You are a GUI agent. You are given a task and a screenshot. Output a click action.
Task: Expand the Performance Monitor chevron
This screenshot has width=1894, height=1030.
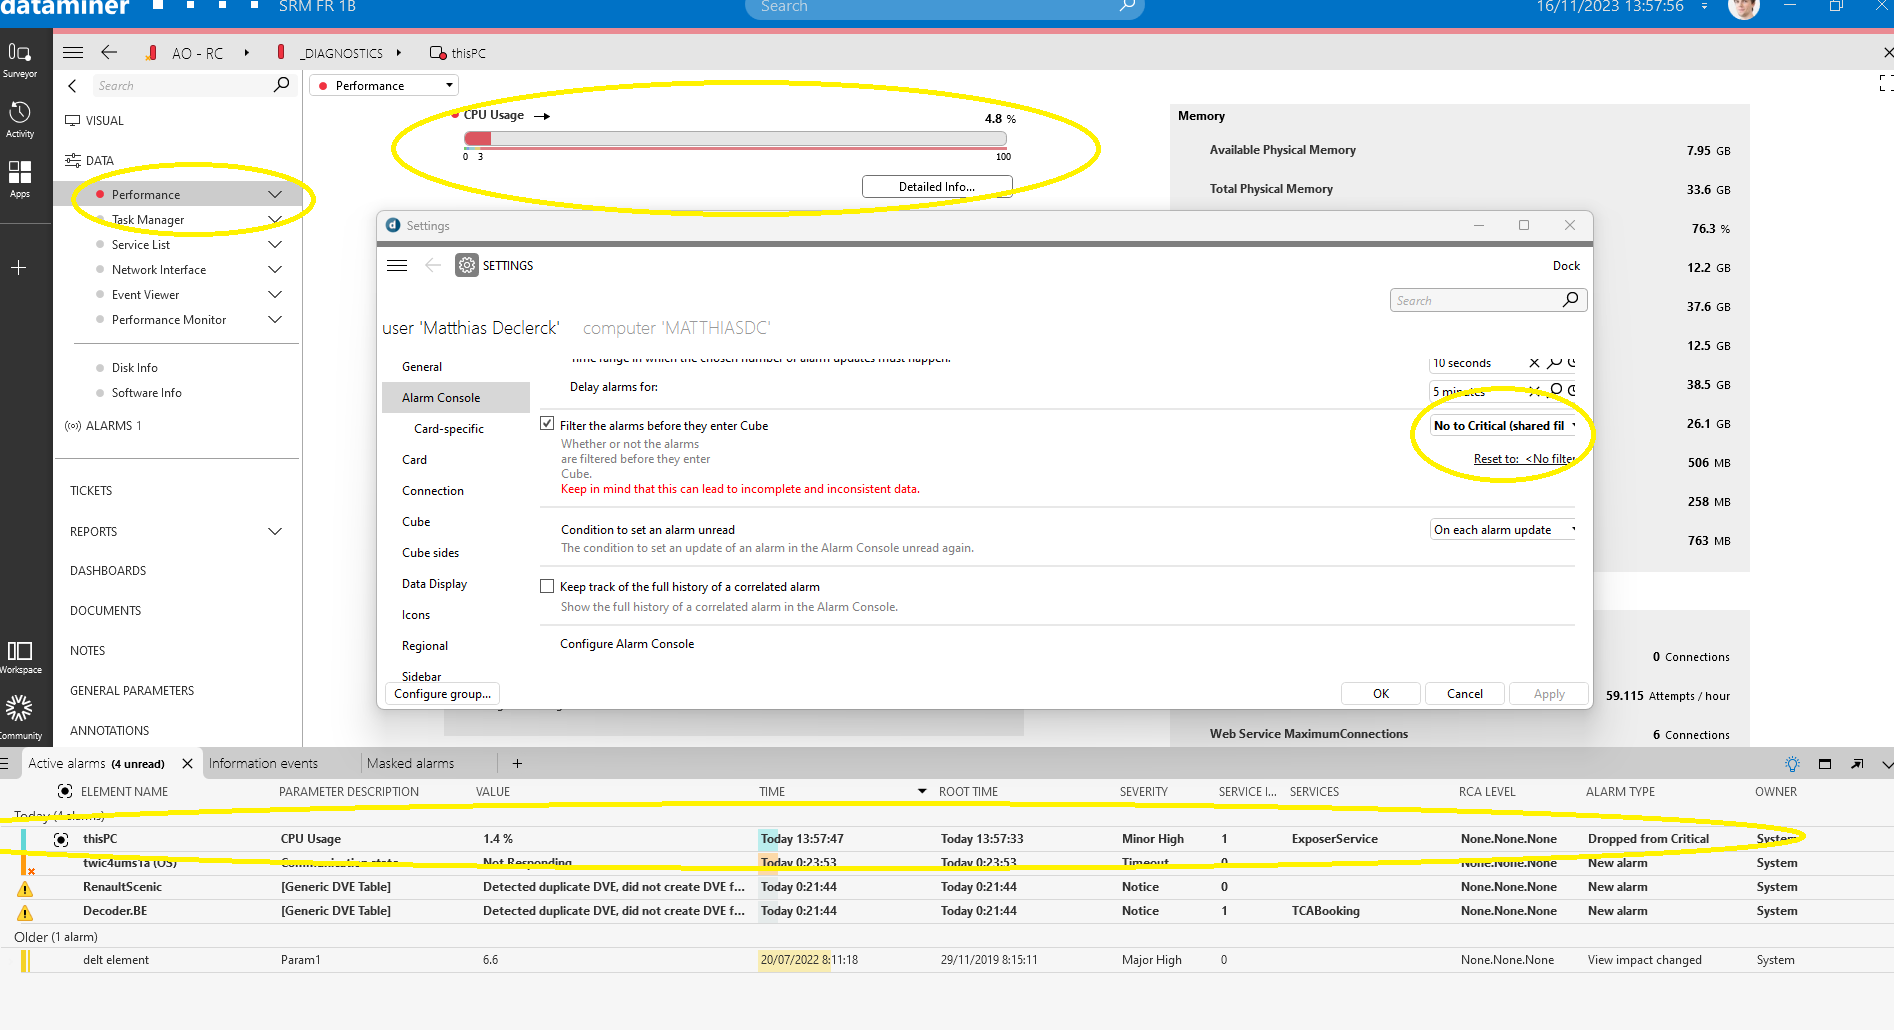[x=275, y=319]
